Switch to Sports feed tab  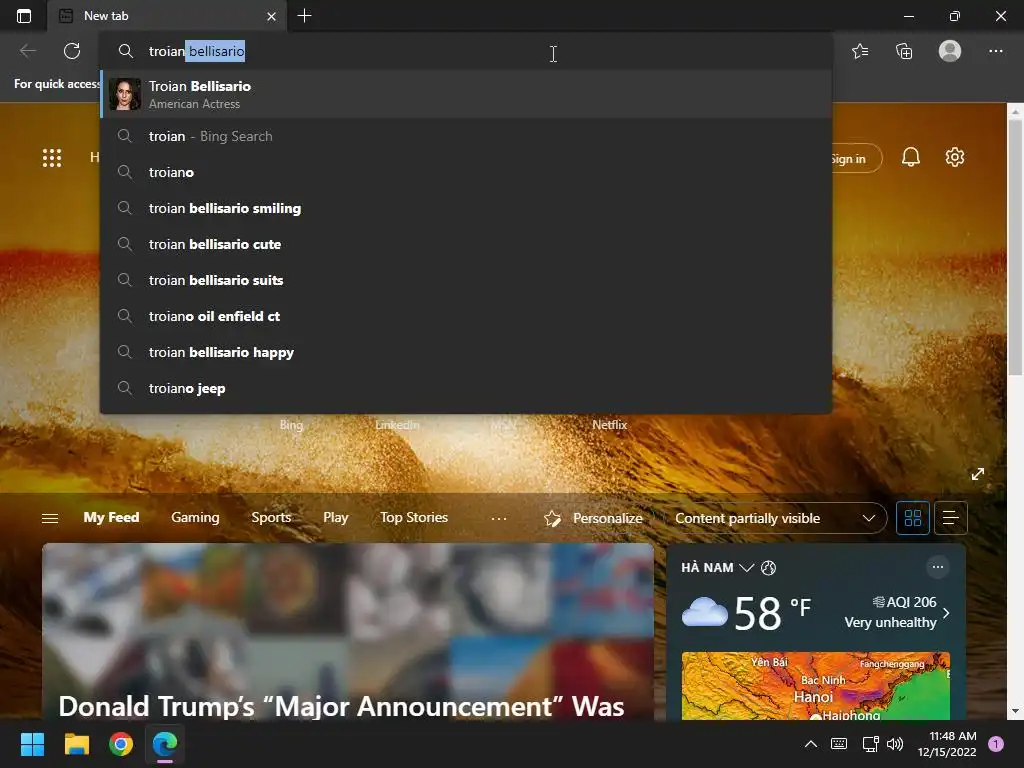click(x=271, y=517)
